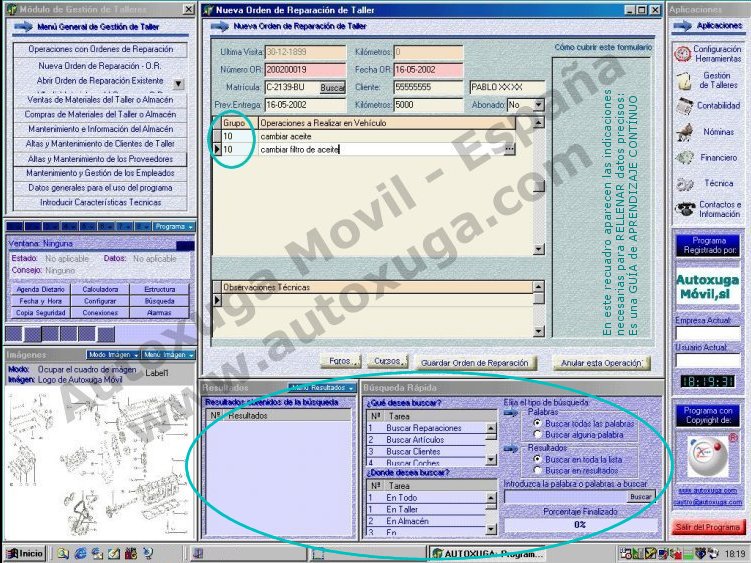Open Agenda Dietario tool
Image resolution: width=751 pixels, height=563 pixels.
[40, 289]
